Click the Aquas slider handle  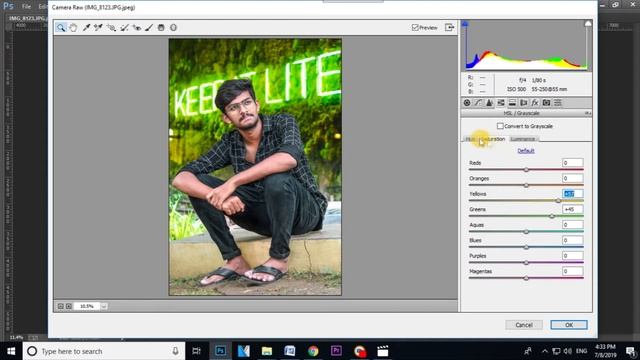coord(526,231)
